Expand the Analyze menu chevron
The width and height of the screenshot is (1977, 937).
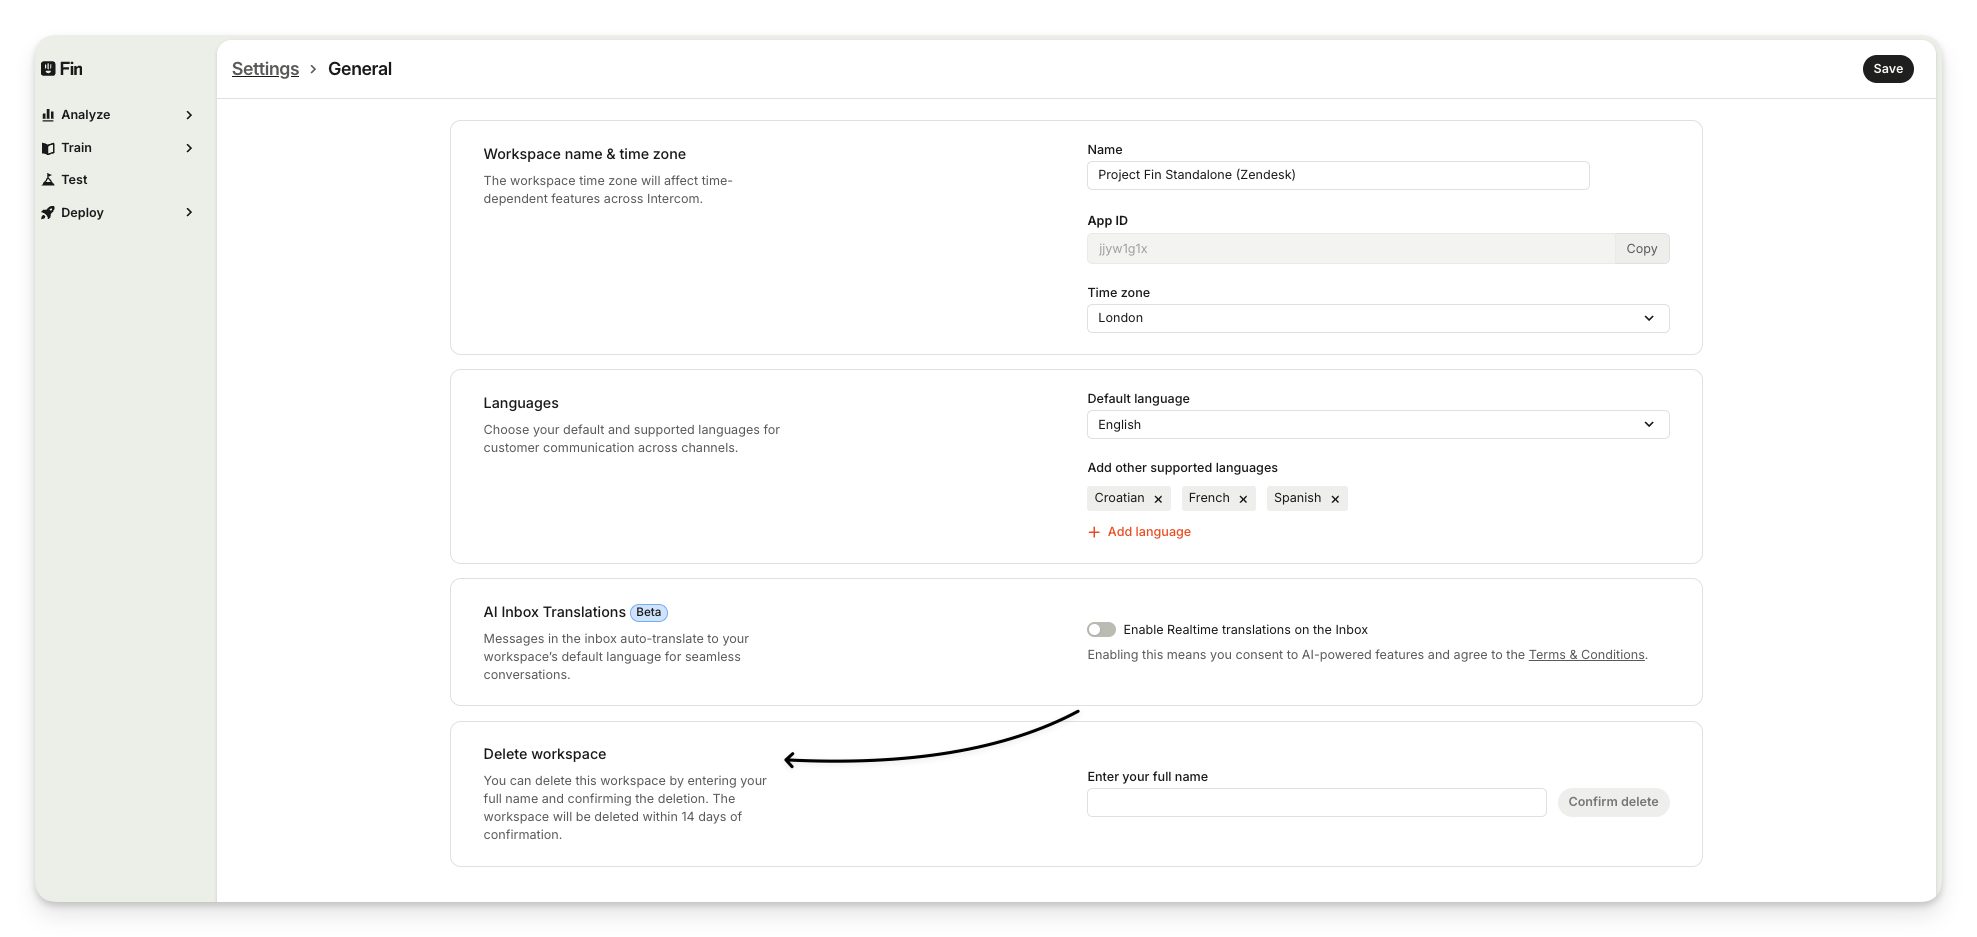click(189, 115)
